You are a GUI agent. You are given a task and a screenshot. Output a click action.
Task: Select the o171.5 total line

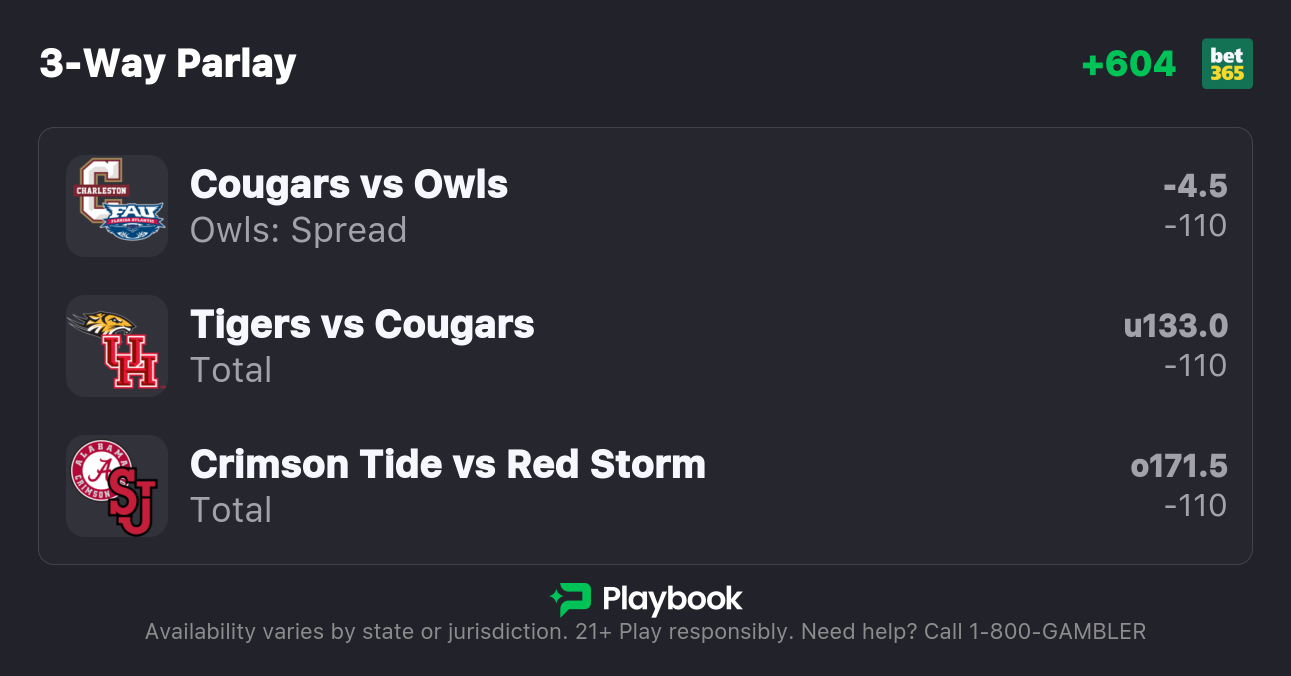point(1178,466)
